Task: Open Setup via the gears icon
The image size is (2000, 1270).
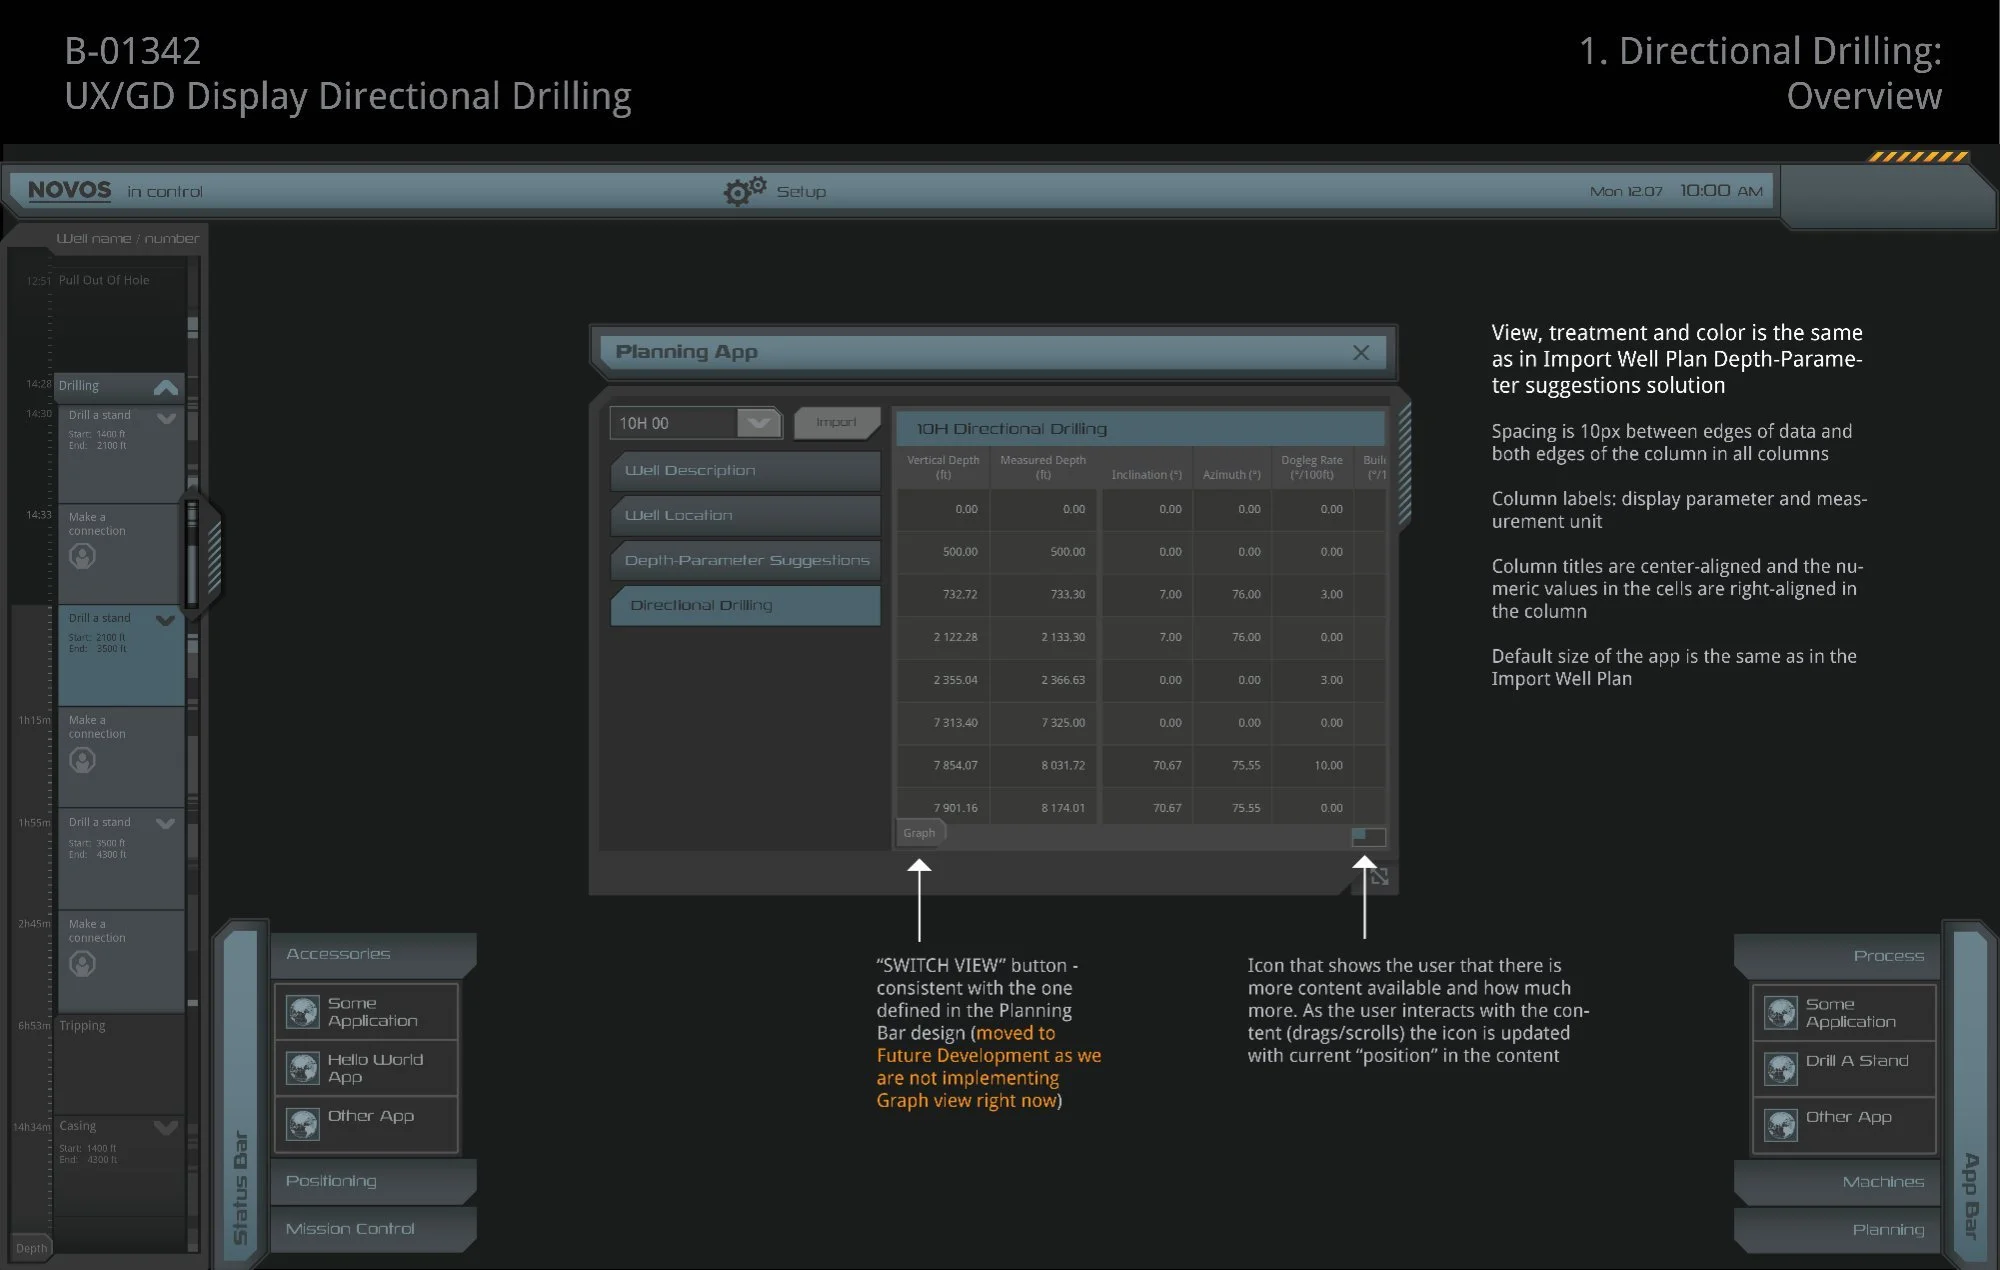Action: click(x=744, y=191)
